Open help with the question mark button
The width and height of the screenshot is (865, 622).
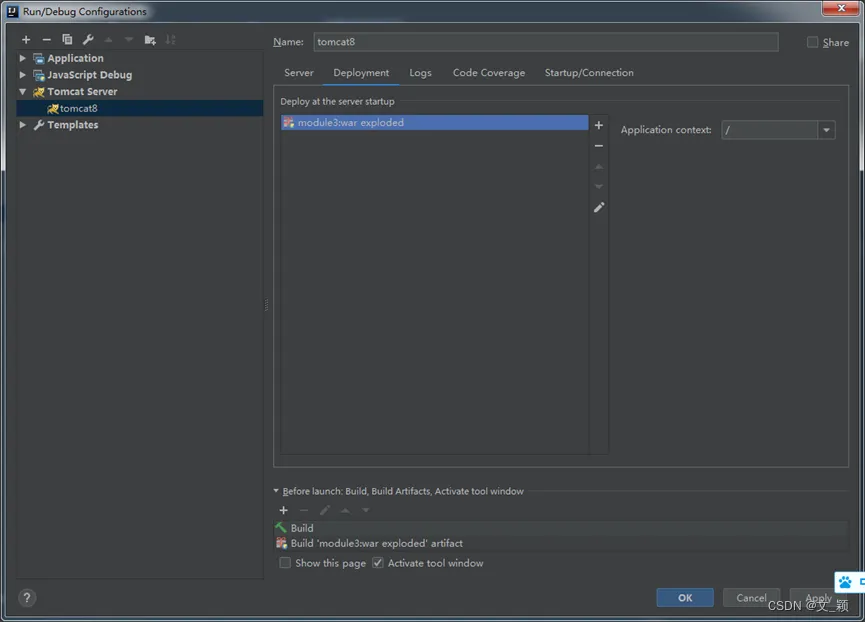(x=27, y=598)
